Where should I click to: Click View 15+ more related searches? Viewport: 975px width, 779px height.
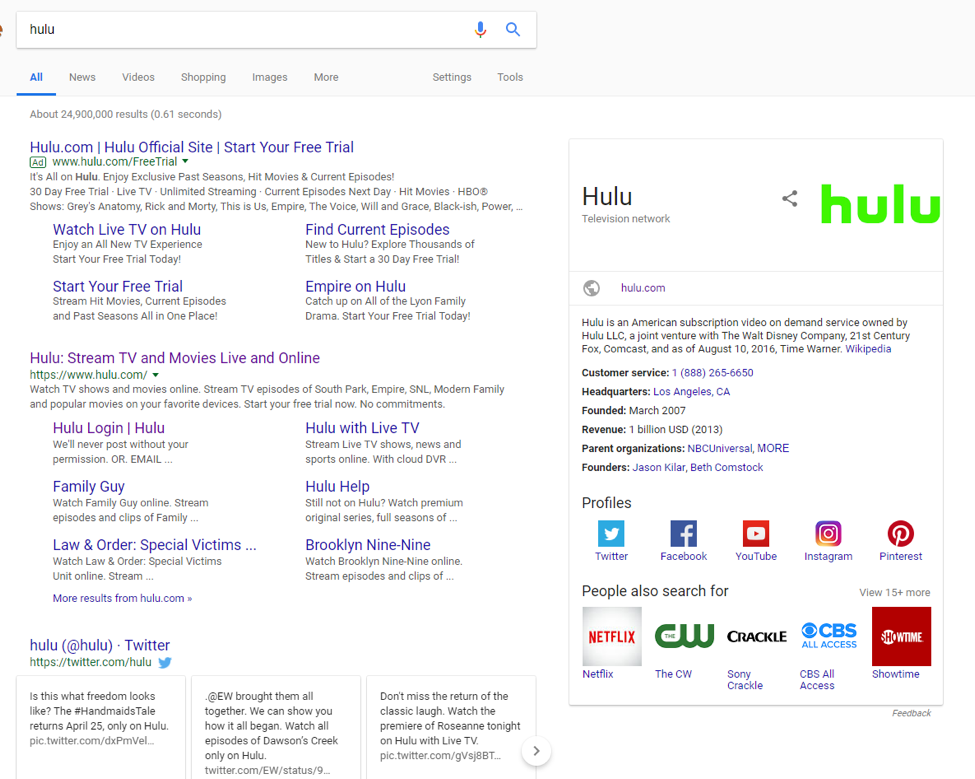coord(893,592)
